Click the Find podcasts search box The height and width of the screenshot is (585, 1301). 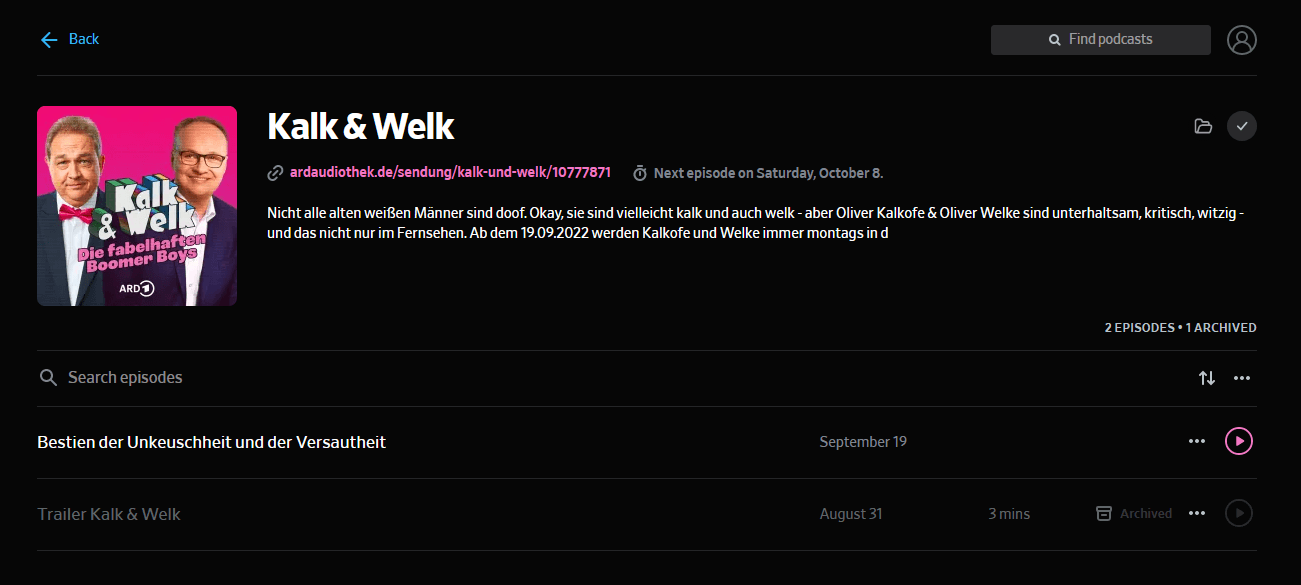point(1100,40)
